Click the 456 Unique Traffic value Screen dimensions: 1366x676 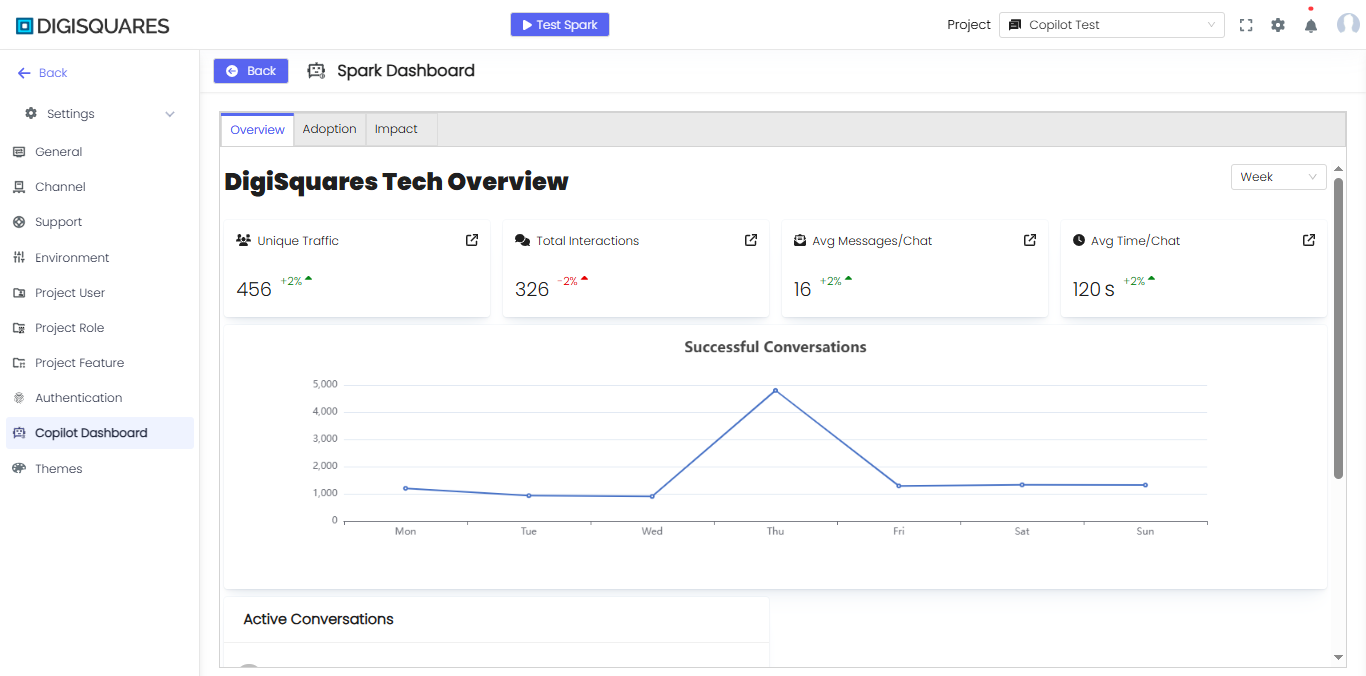click(254, 289)
